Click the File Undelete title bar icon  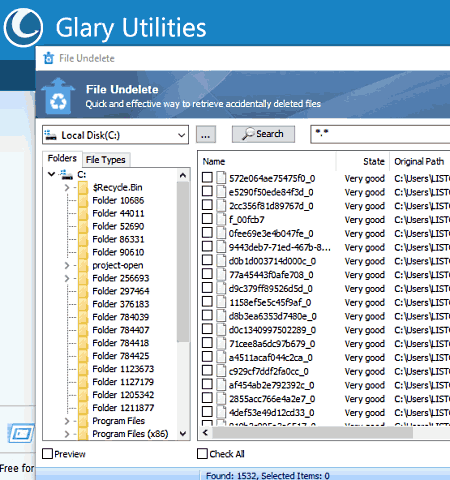[x=49, y=58]
